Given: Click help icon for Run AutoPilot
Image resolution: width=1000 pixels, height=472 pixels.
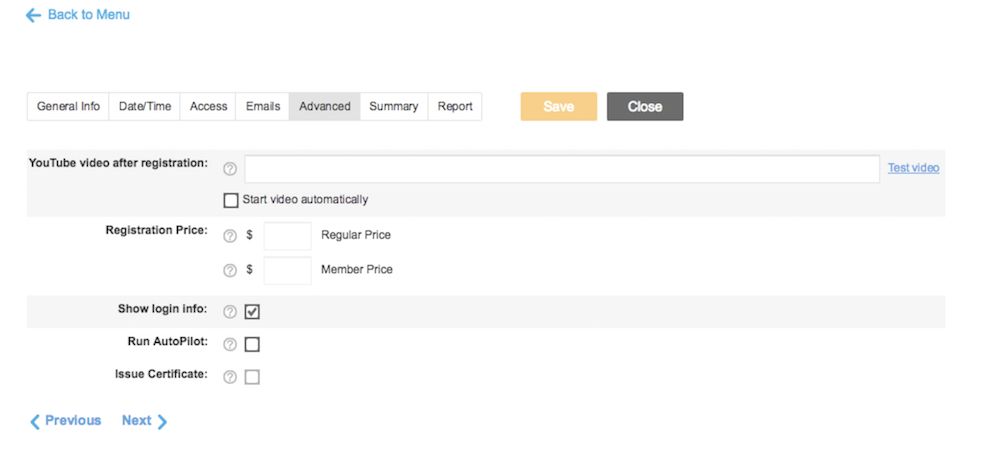Looking at the screenshot, I should [x=230, y=344].
